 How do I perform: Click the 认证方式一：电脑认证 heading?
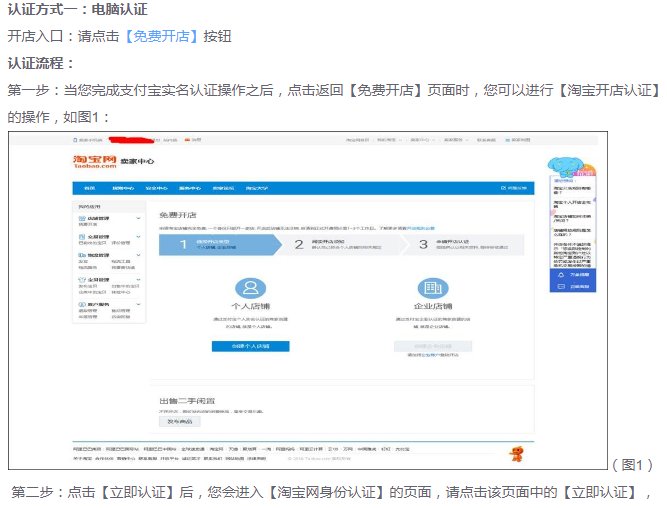click(x=78, y=9)
